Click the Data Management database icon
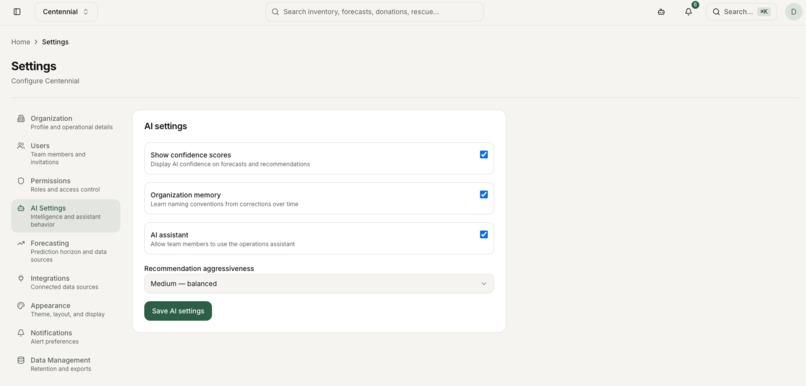 coord(21,360)
